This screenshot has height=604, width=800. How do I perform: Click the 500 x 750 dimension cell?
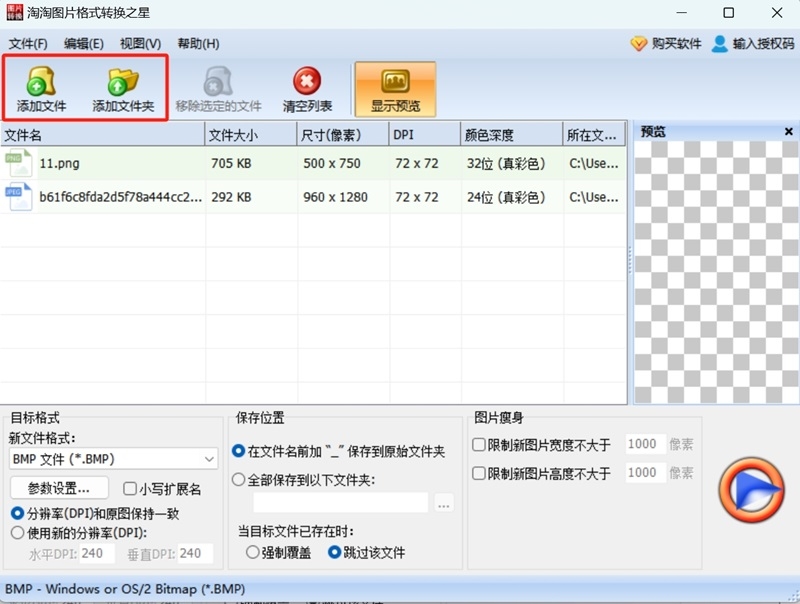(332, 163)
